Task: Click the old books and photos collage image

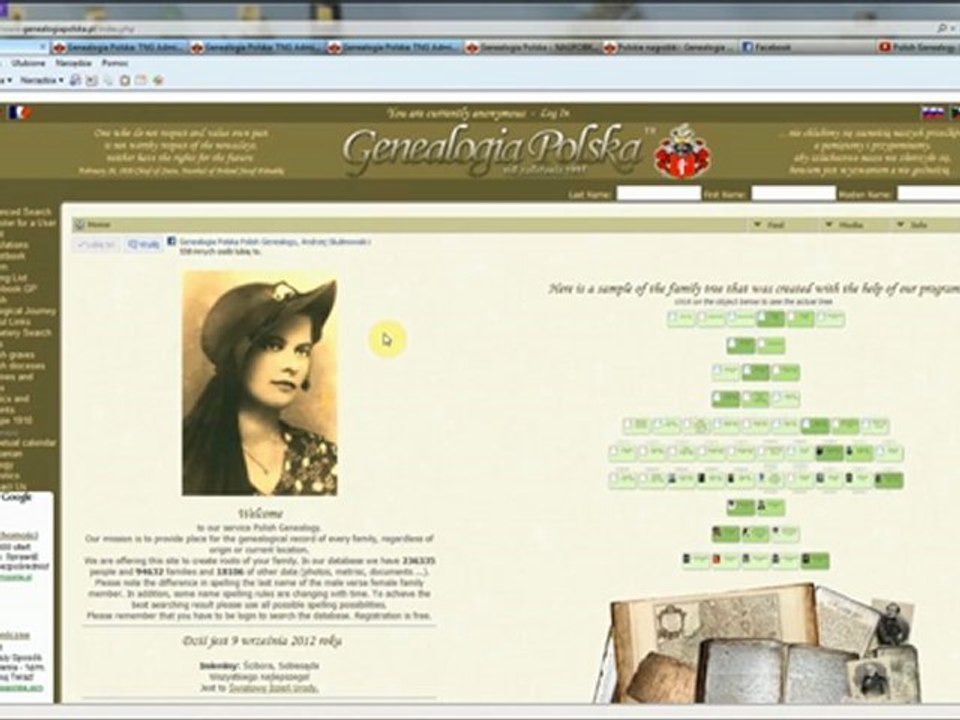Action: [759, 643]
